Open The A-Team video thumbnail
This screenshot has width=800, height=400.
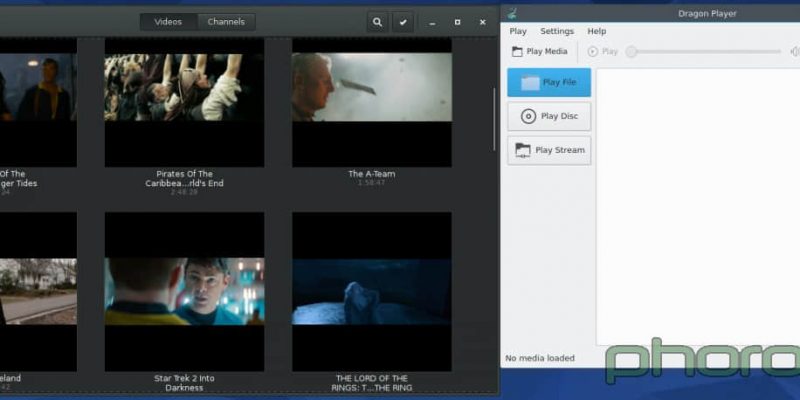tap(371, 103)
